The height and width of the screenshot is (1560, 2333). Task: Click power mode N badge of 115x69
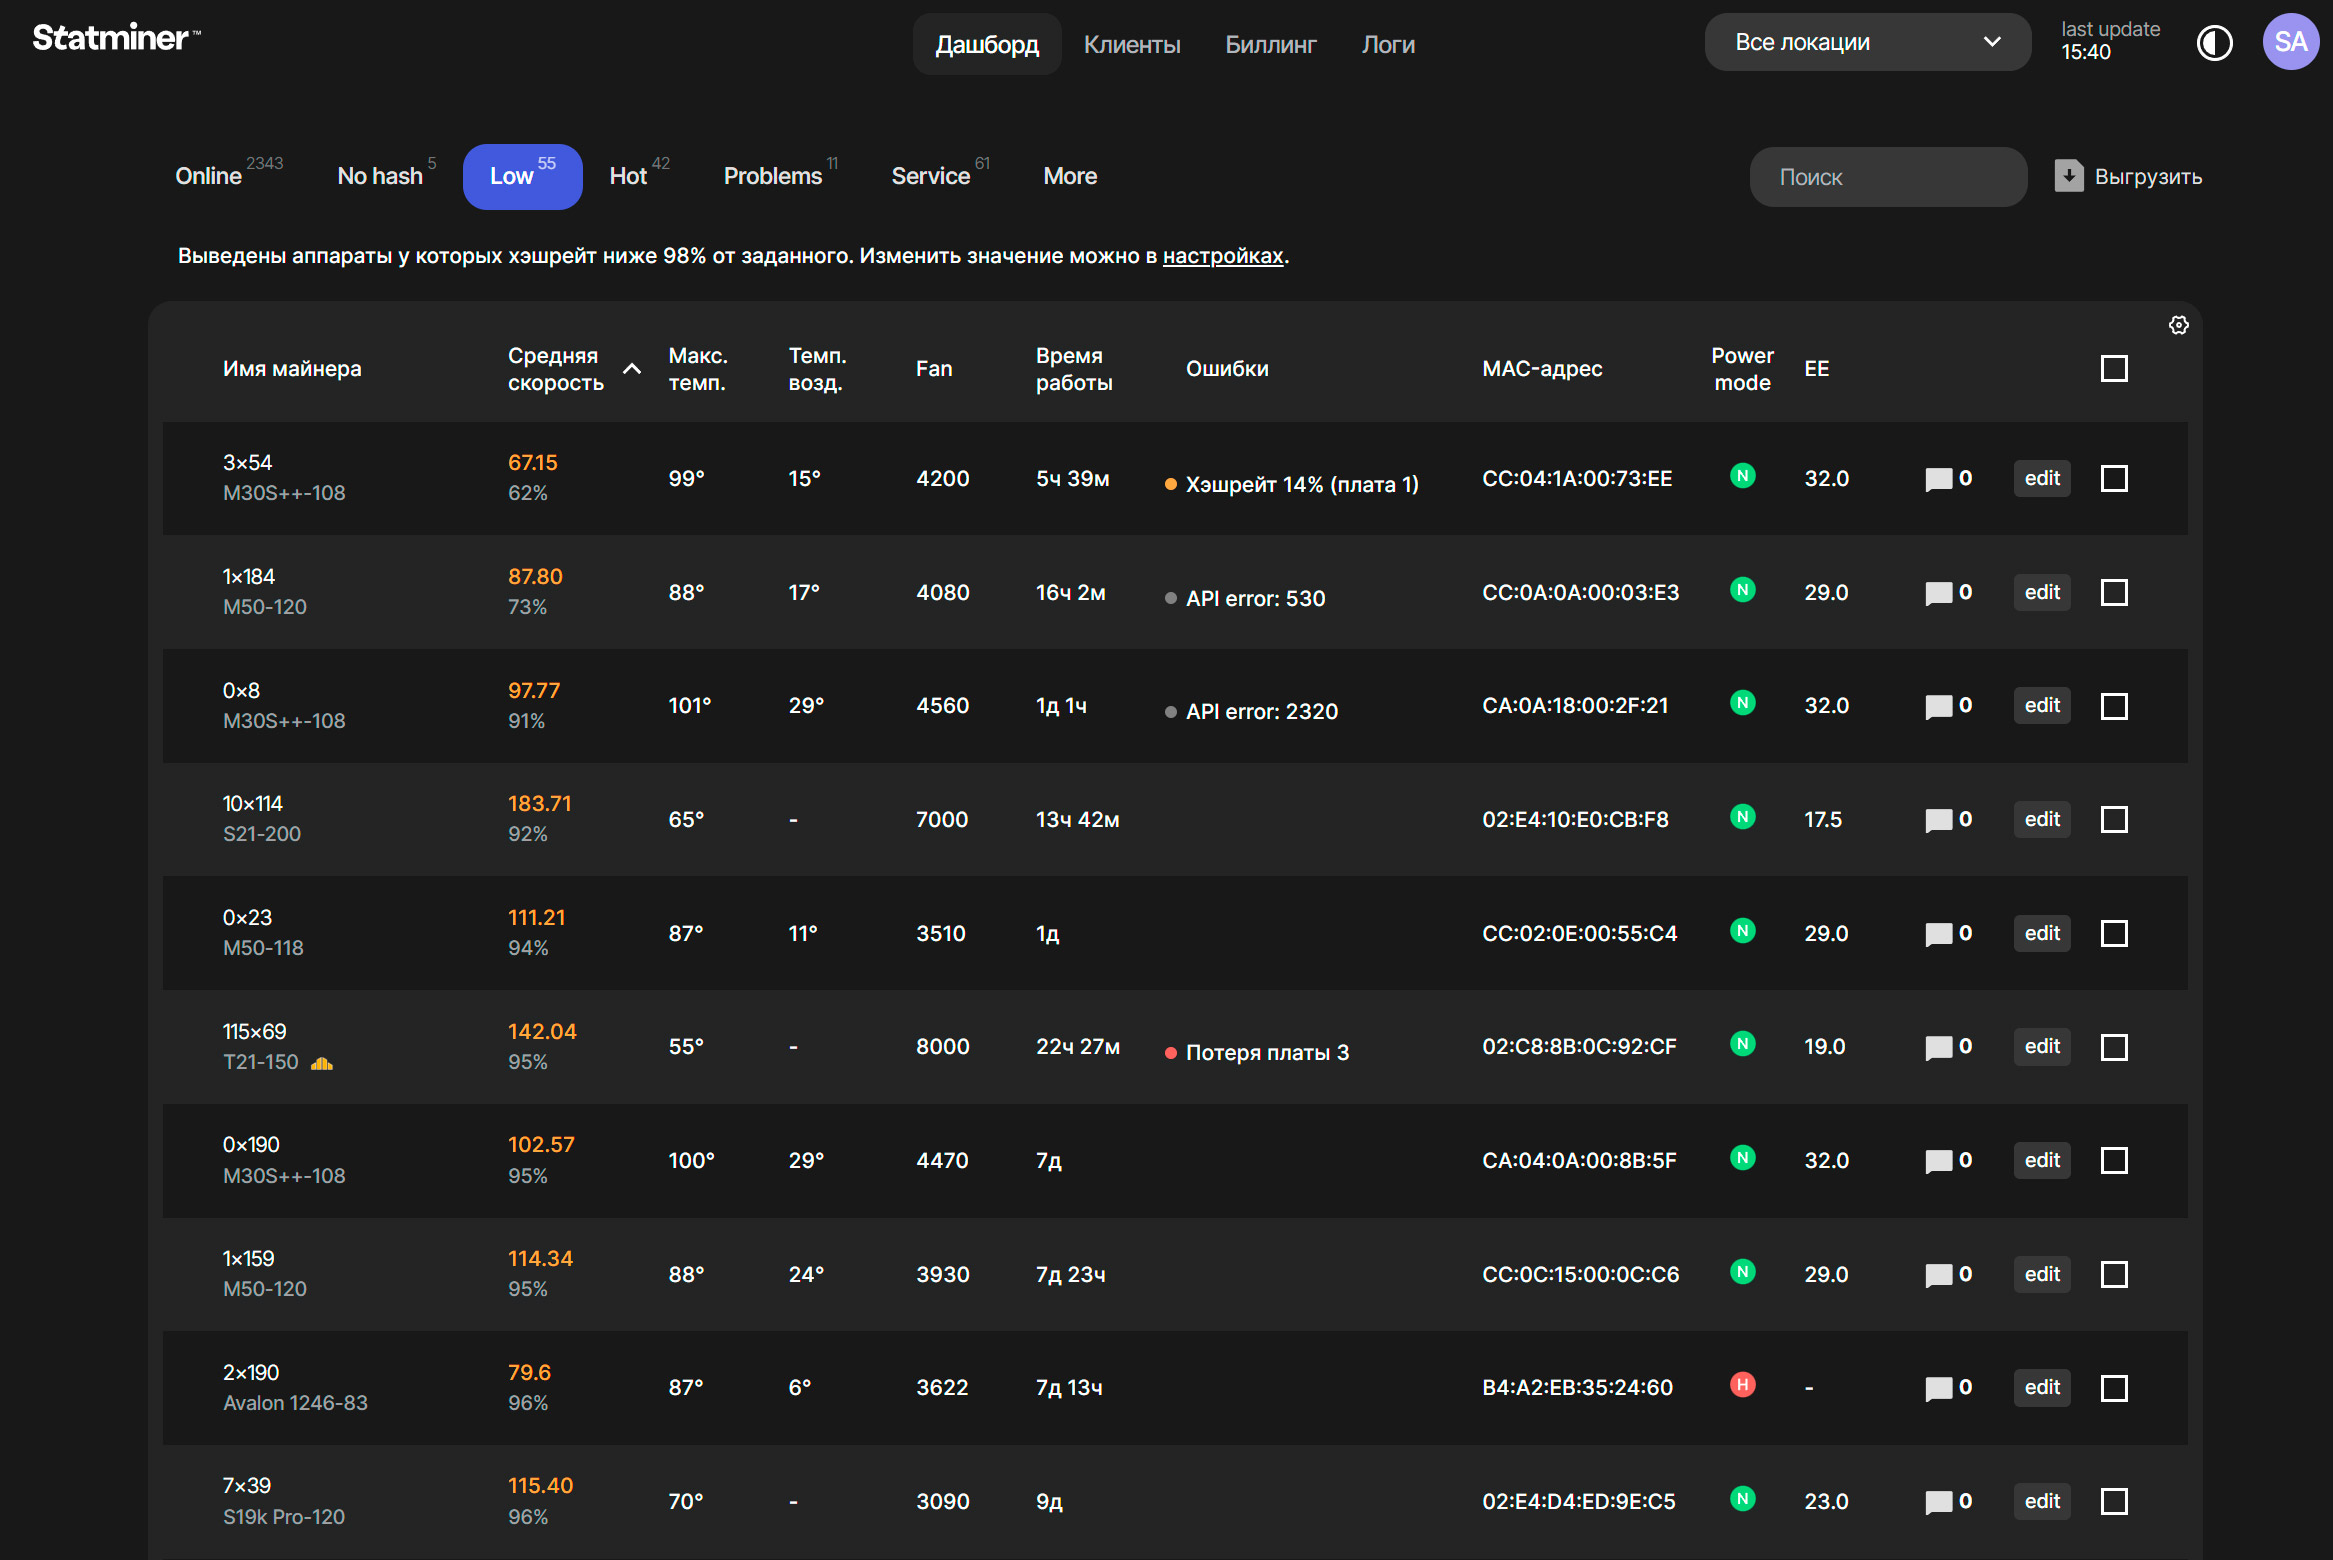1743,1044
